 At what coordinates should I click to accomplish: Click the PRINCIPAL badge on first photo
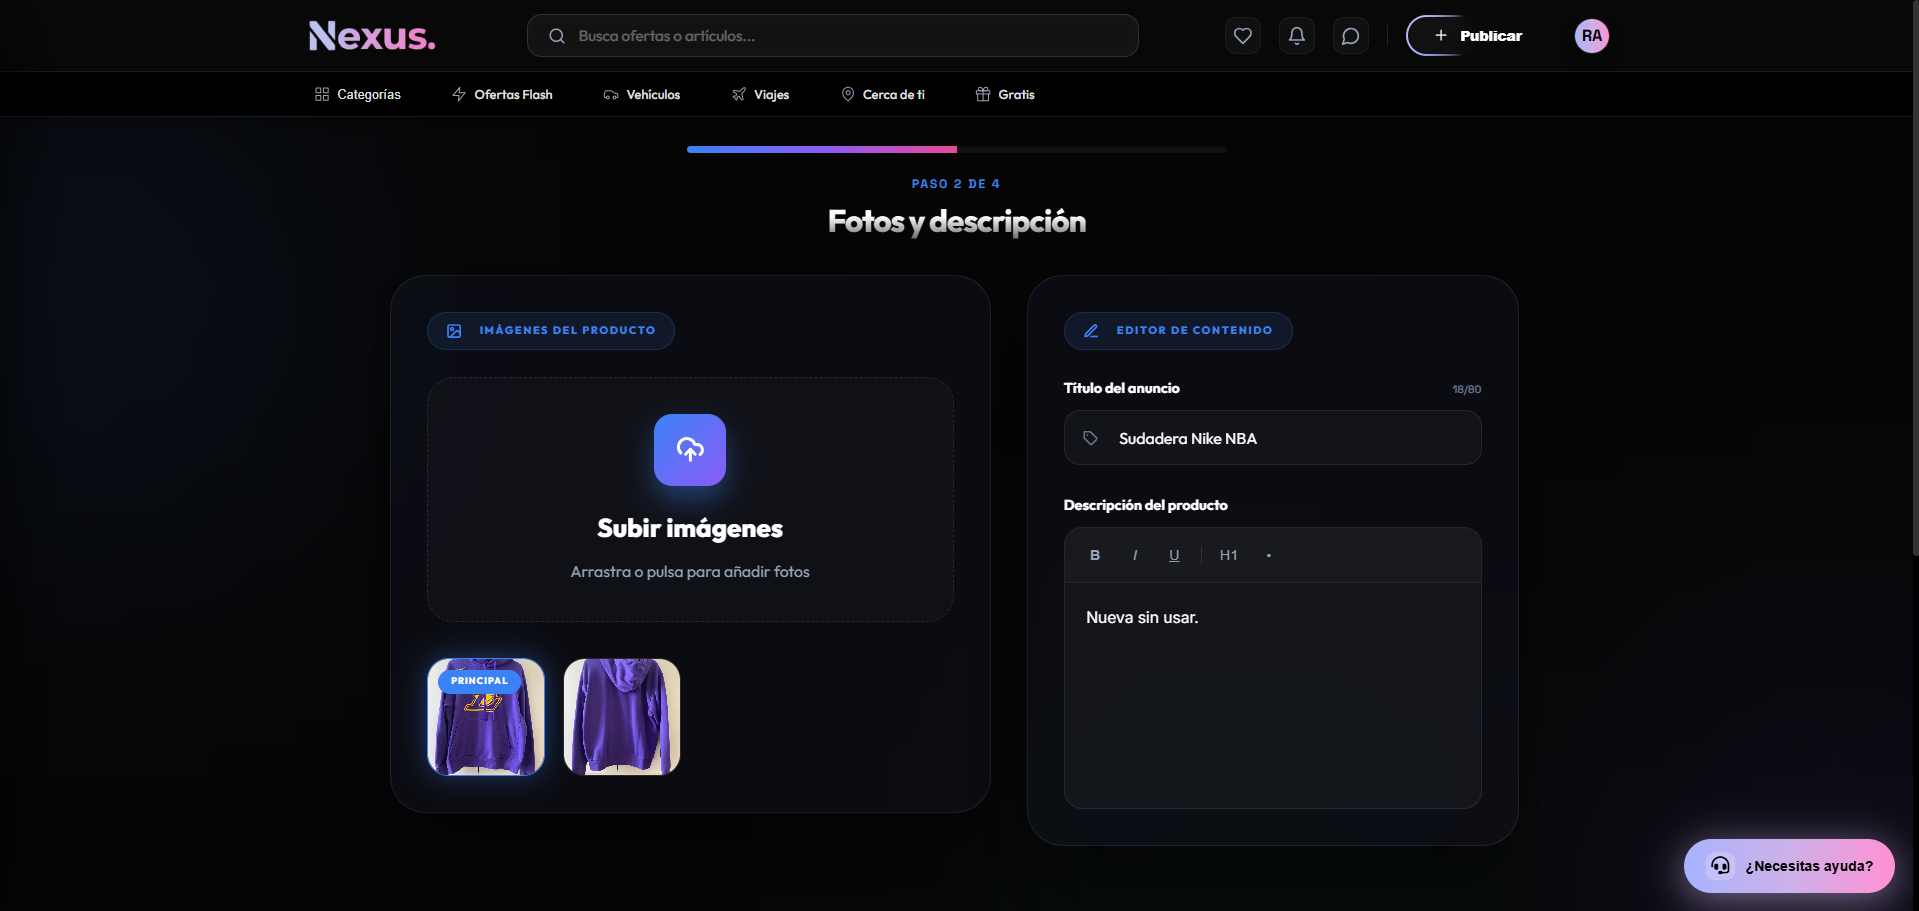coord(479,681)
